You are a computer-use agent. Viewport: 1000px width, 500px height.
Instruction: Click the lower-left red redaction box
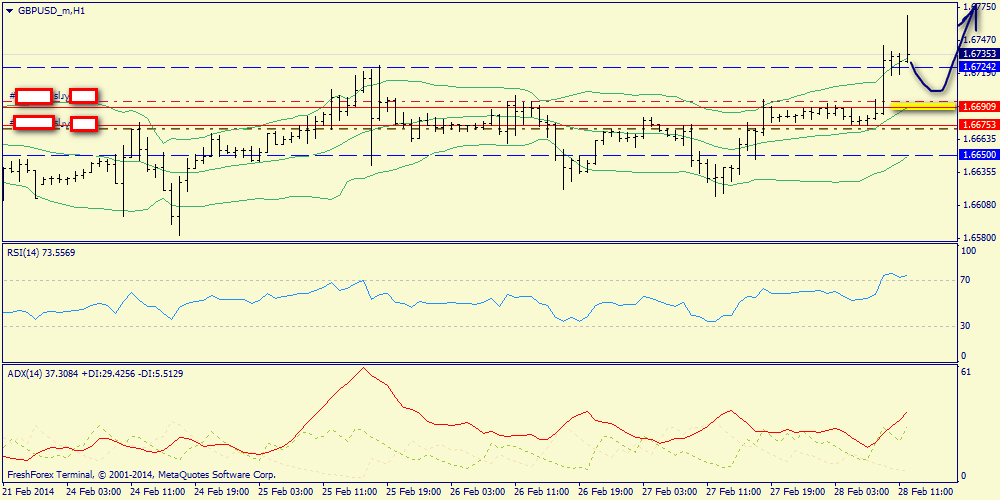point(34,123)
